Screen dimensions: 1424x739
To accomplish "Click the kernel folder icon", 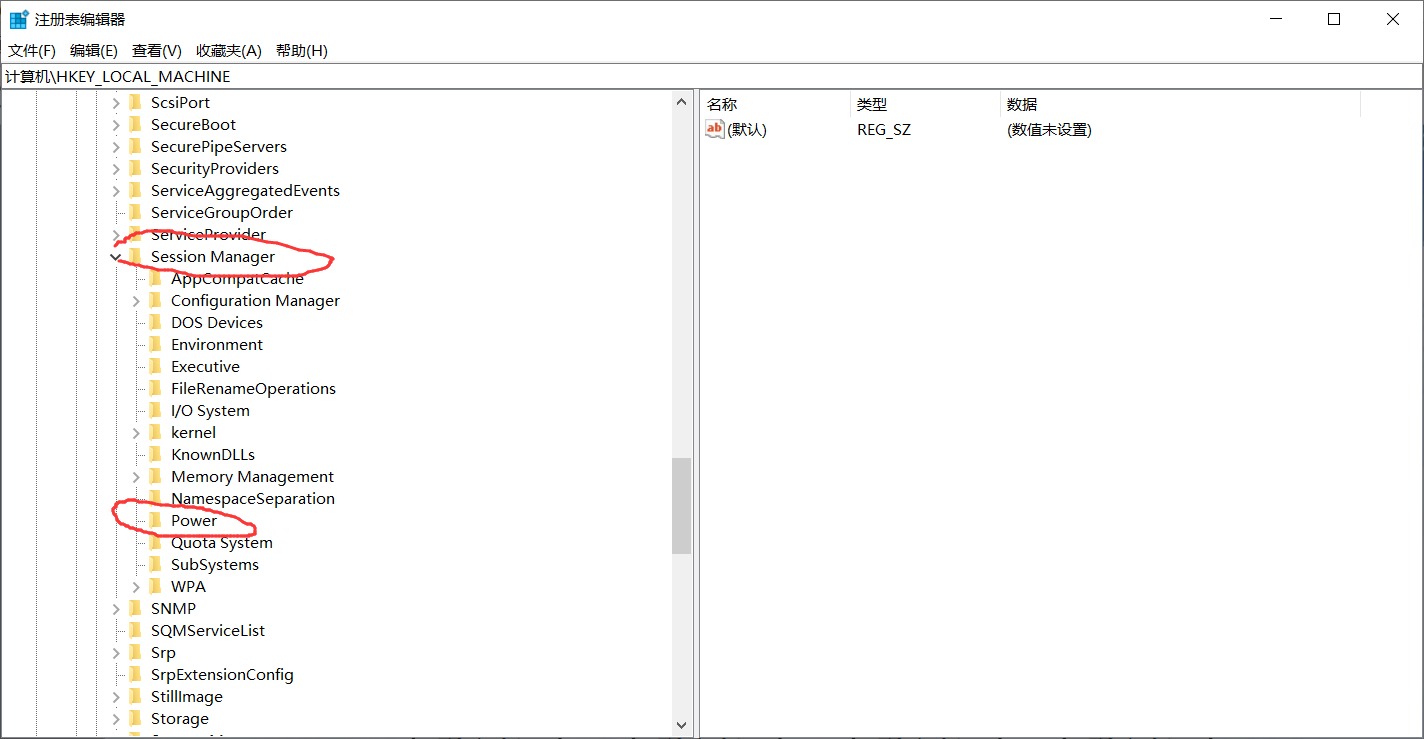I will point(155,432).
